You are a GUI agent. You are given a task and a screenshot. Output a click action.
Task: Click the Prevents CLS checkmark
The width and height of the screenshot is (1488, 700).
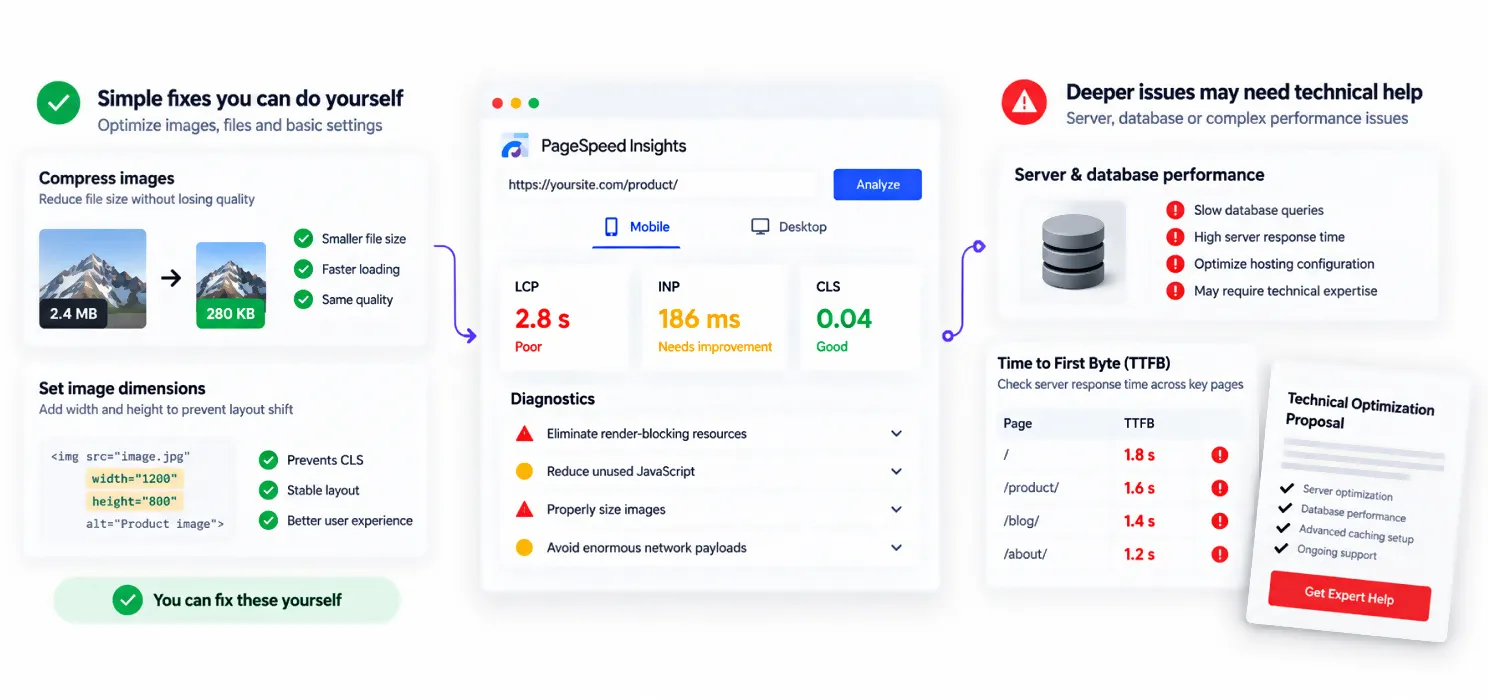[x=268, y=460]
